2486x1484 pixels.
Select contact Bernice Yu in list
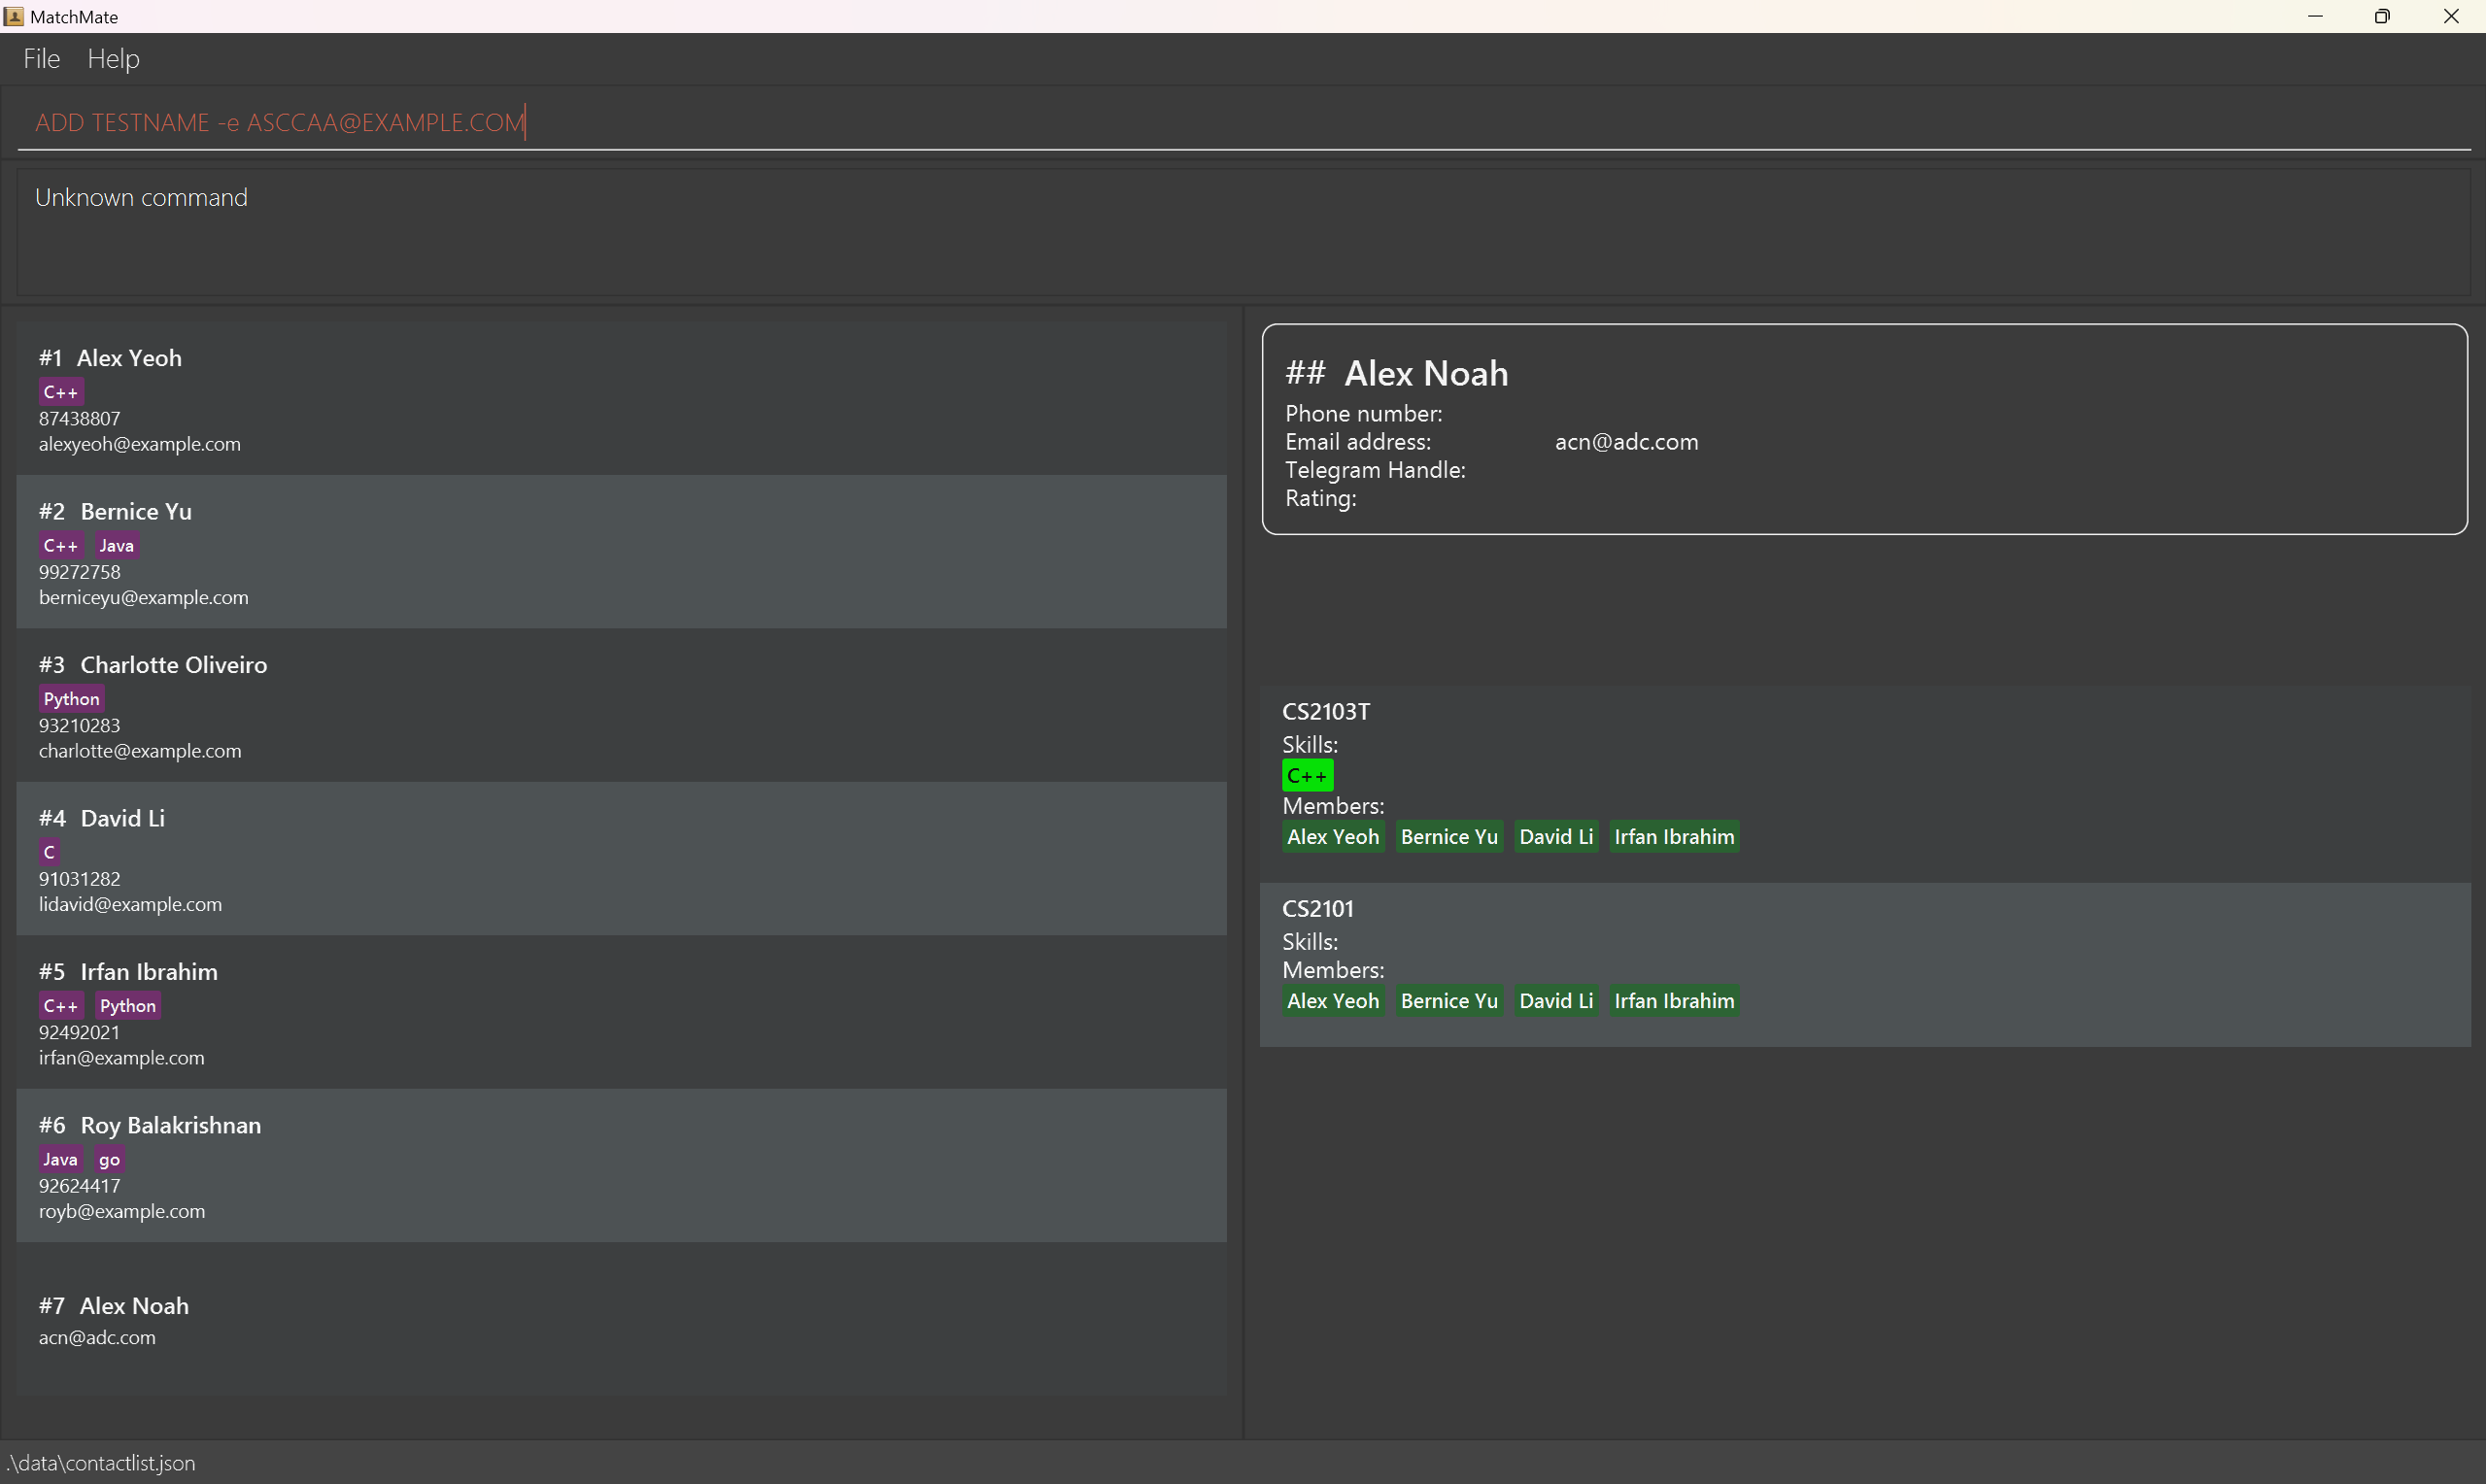[621, 552]
